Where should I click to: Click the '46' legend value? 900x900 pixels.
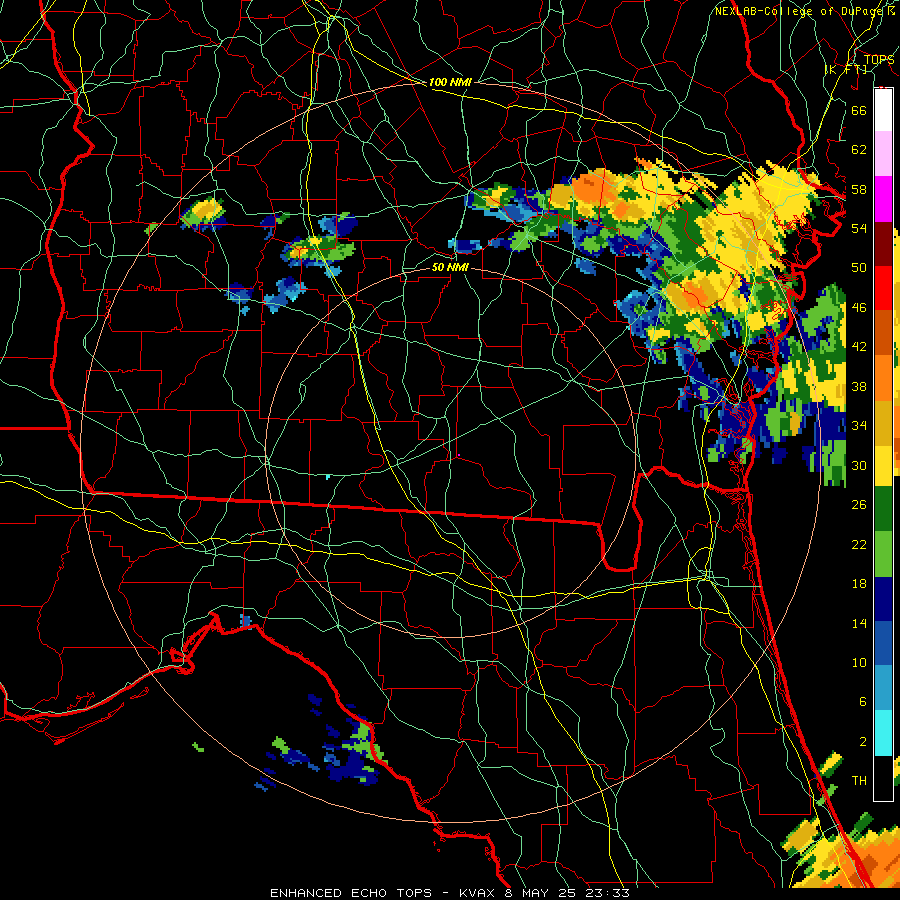point(859,308)
